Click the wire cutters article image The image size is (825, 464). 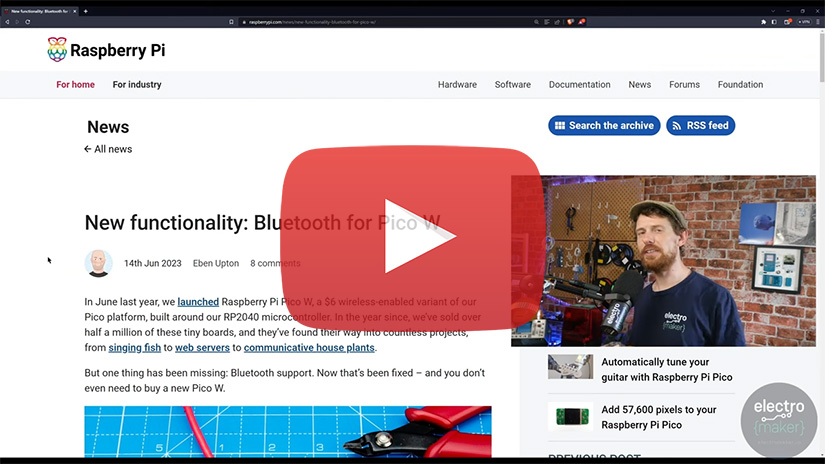(x=288, y=431)
